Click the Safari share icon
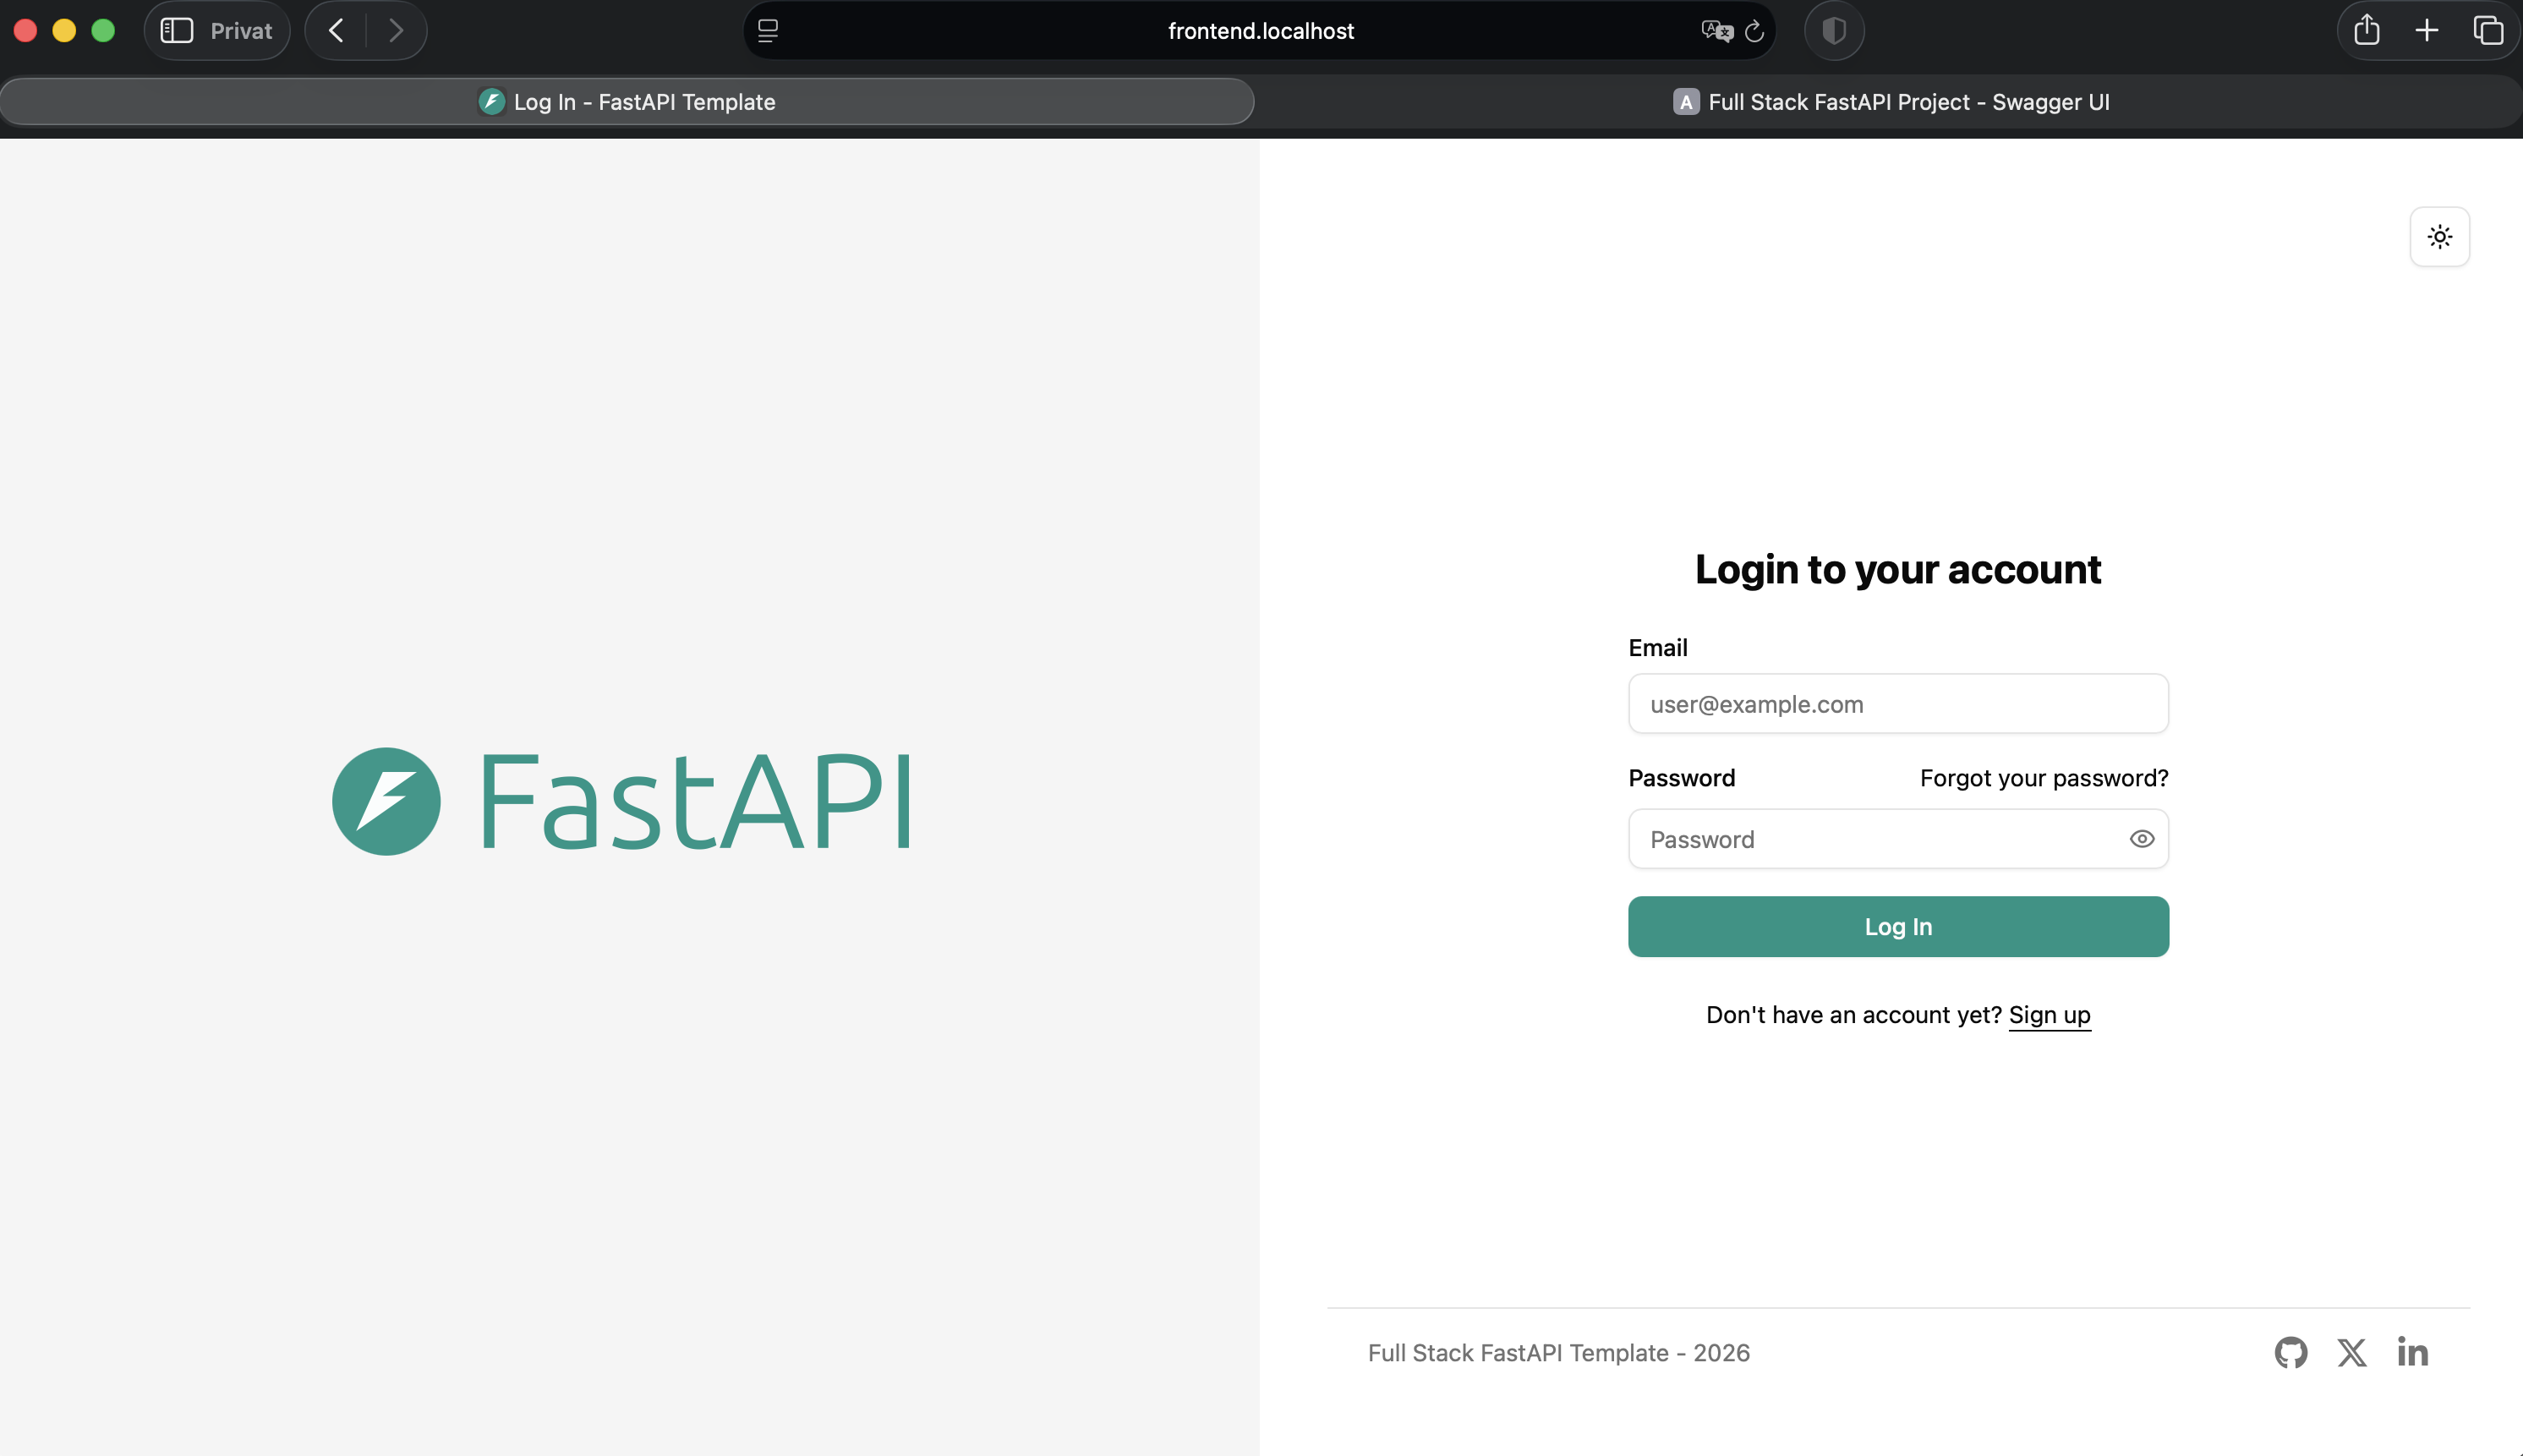Screen dimensions: 2523x1456 tap(2366, 30)
